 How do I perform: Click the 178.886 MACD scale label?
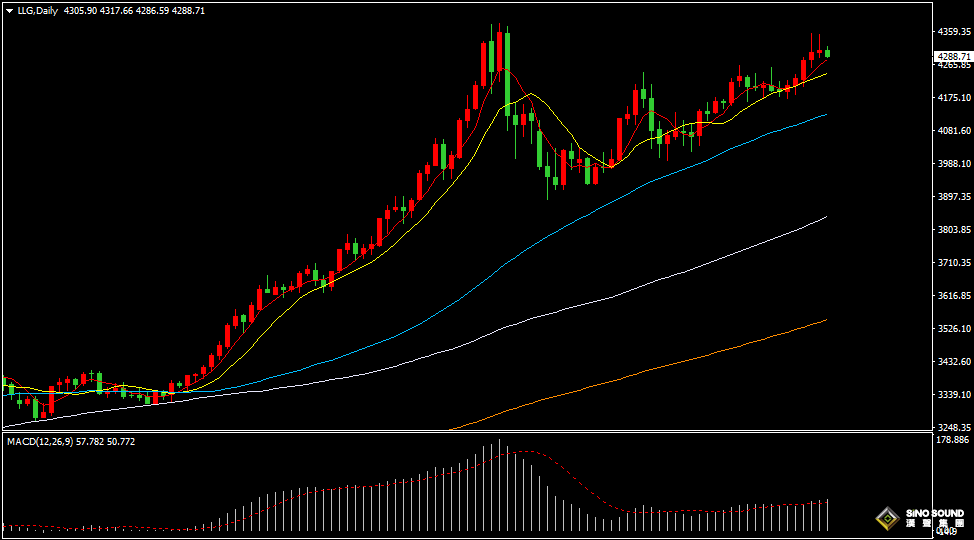coord(953,440)
